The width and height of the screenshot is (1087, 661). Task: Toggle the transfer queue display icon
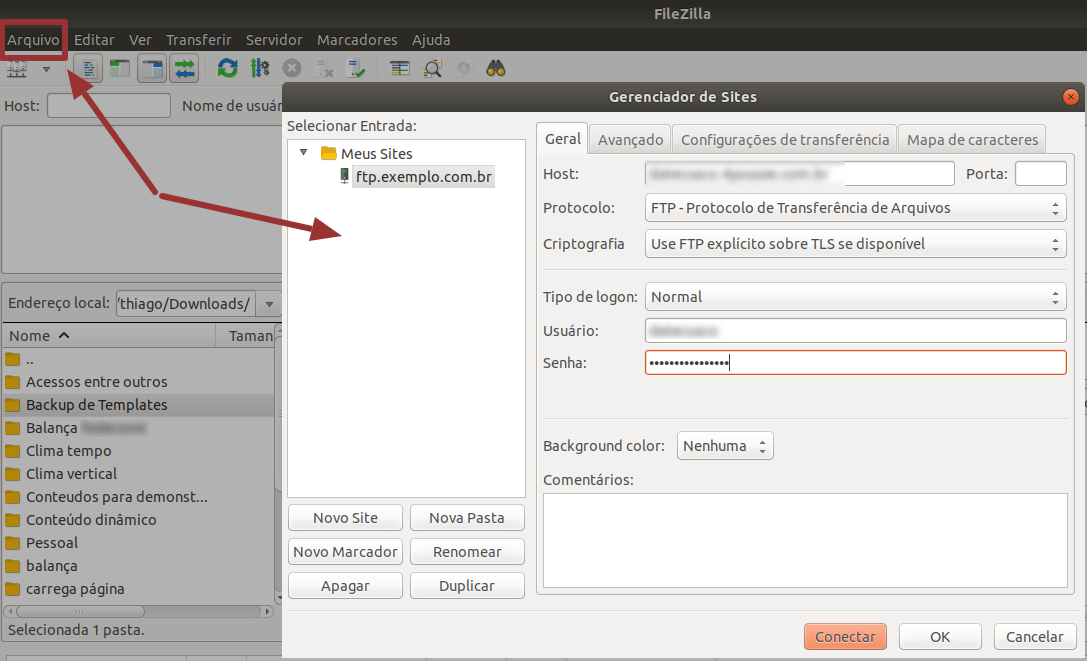(x=184, y=69)
